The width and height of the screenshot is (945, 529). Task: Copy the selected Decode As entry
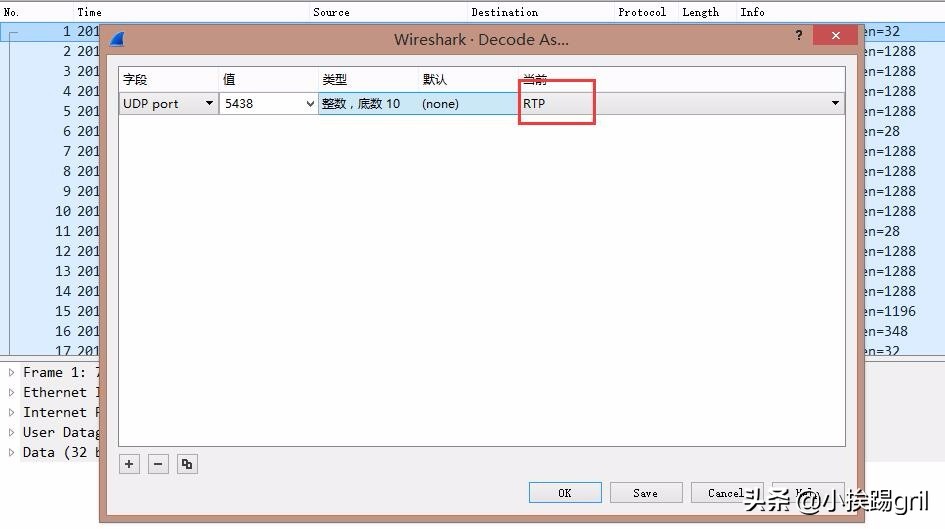tap(187, 464)
